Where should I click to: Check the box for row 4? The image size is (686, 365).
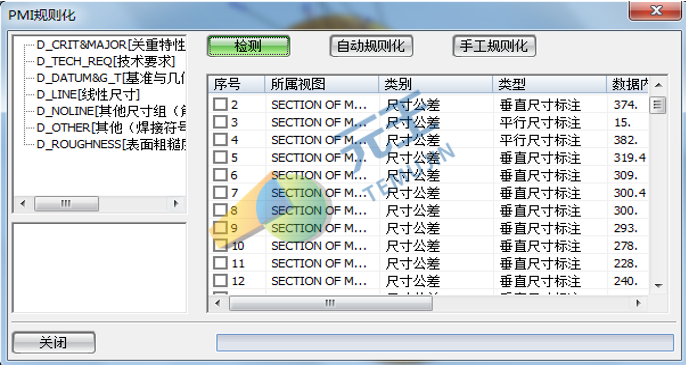220,140
